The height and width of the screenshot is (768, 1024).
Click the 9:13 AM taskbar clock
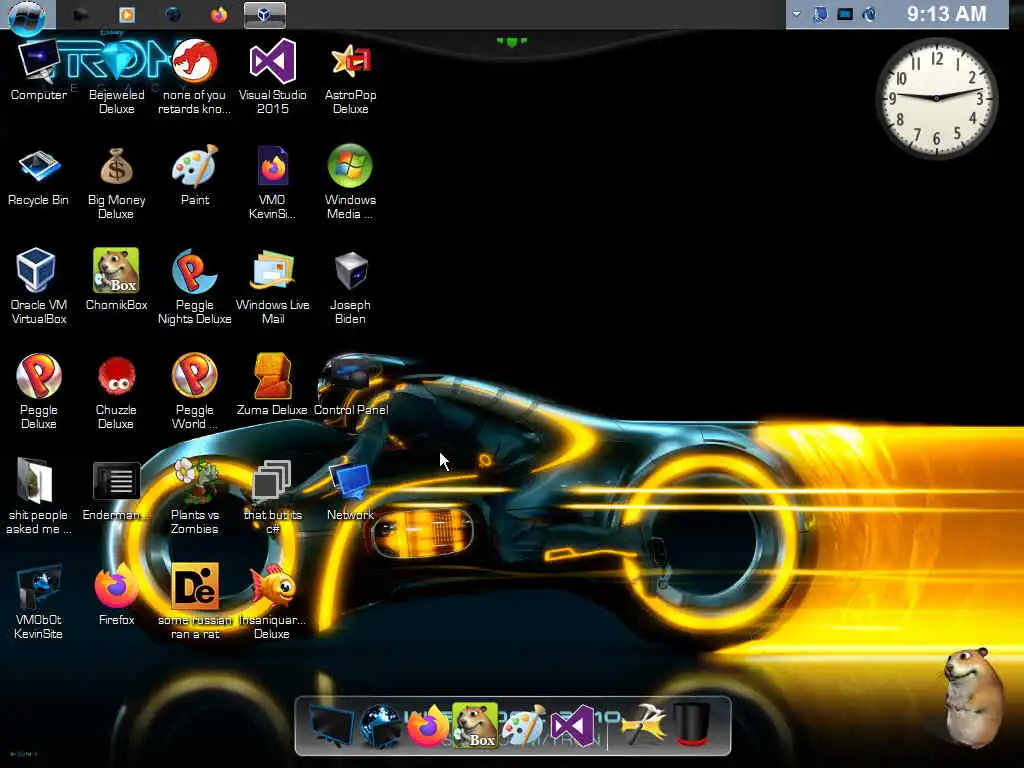tap(946, 14)
